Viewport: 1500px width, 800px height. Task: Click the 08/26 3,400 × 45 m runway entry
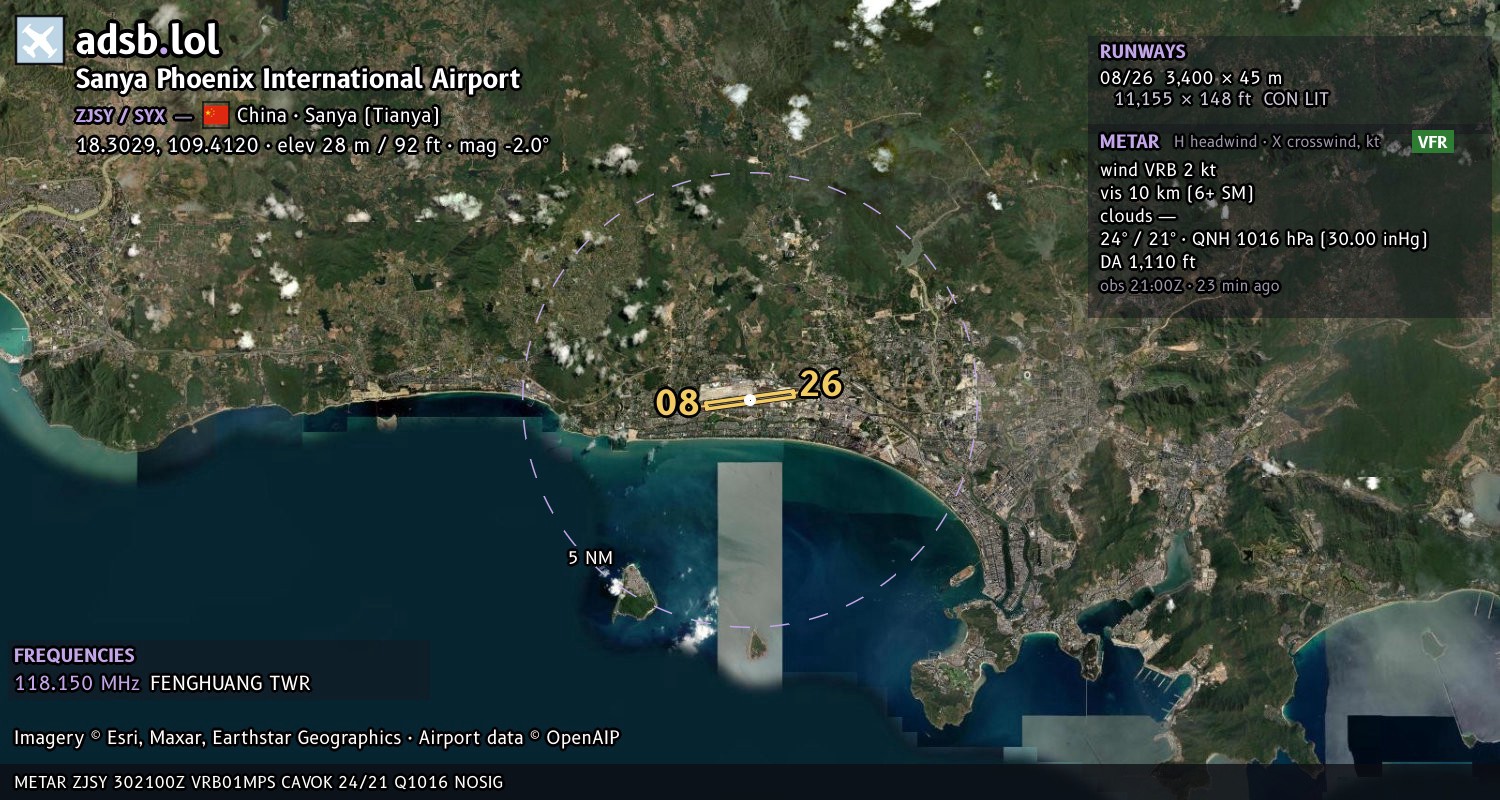1190,78
